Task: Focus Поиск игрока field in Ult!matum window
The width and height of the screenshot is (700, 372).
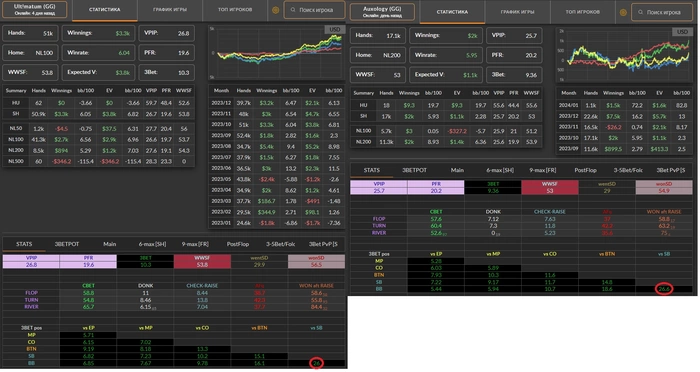Action: (x=314, y=10)
